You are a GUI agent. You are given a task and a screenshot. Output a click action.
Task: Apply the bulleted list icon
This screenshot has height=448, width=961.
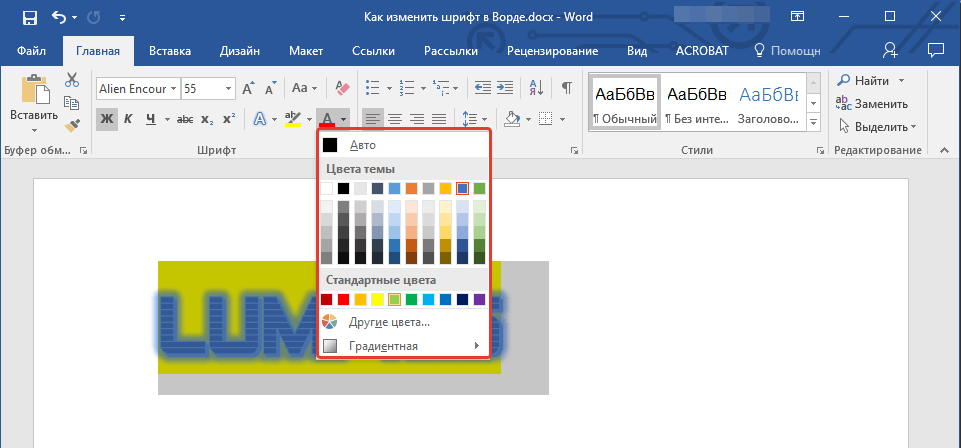pos(372,88)
